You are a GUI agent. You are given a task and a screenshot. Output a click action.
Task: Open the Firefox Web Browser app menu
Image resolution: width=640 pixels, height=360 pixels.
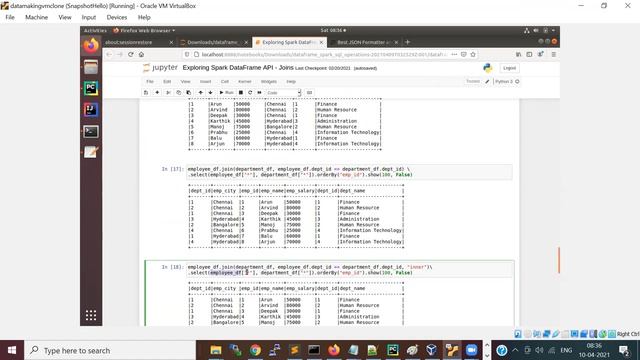tap(144, 31)
